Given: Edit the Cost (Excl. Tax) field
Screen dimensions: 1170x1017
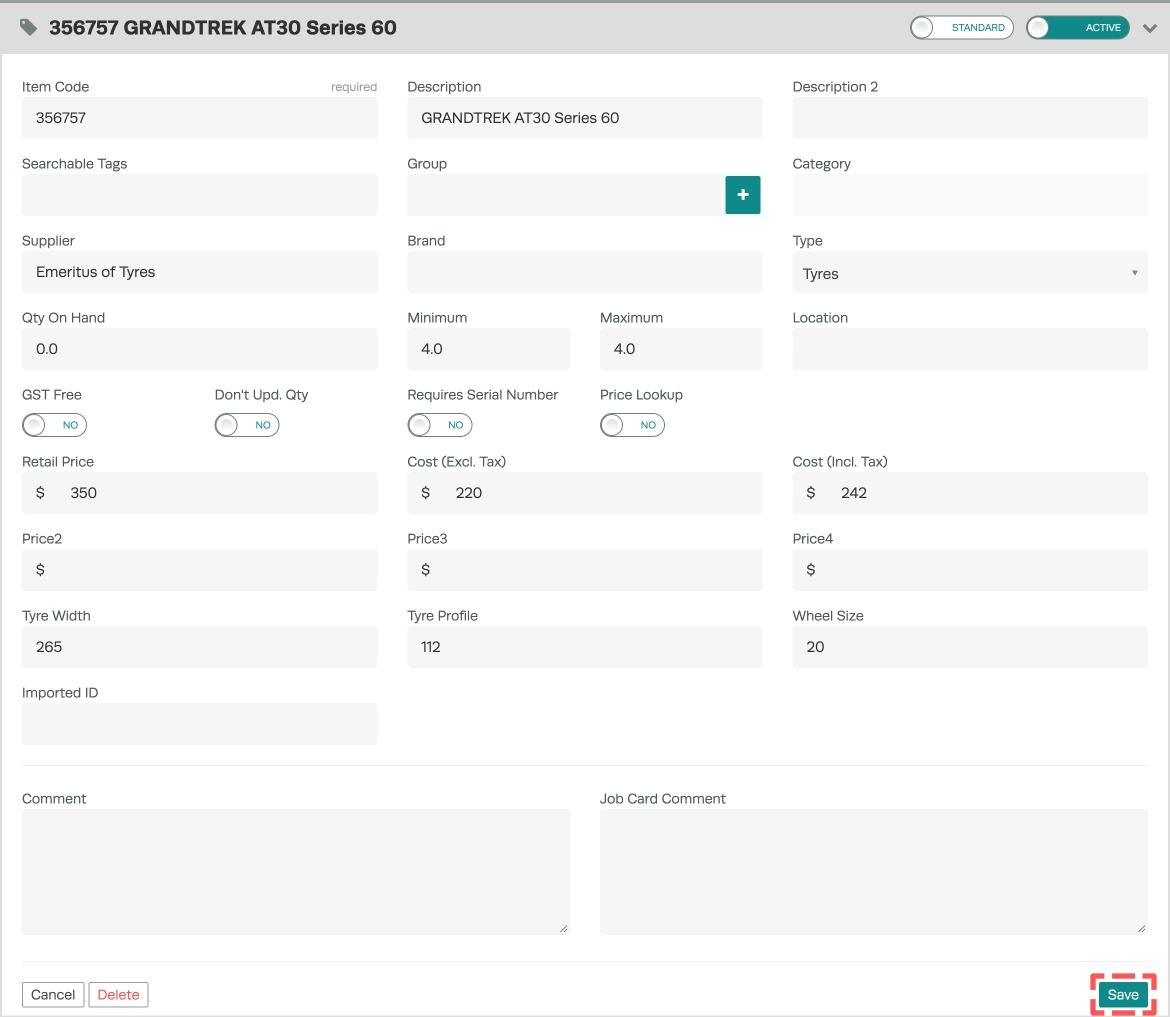Looking at the screenshot, I should coord(584,493).
